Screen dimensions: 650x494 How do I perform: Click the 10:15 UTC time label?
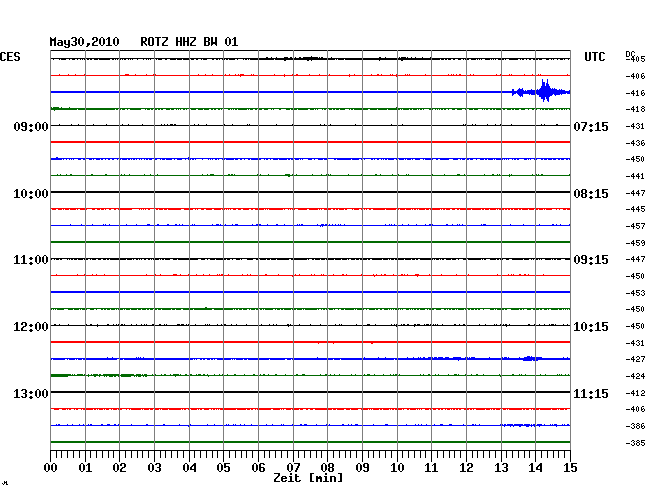click(x=591, y=327)
